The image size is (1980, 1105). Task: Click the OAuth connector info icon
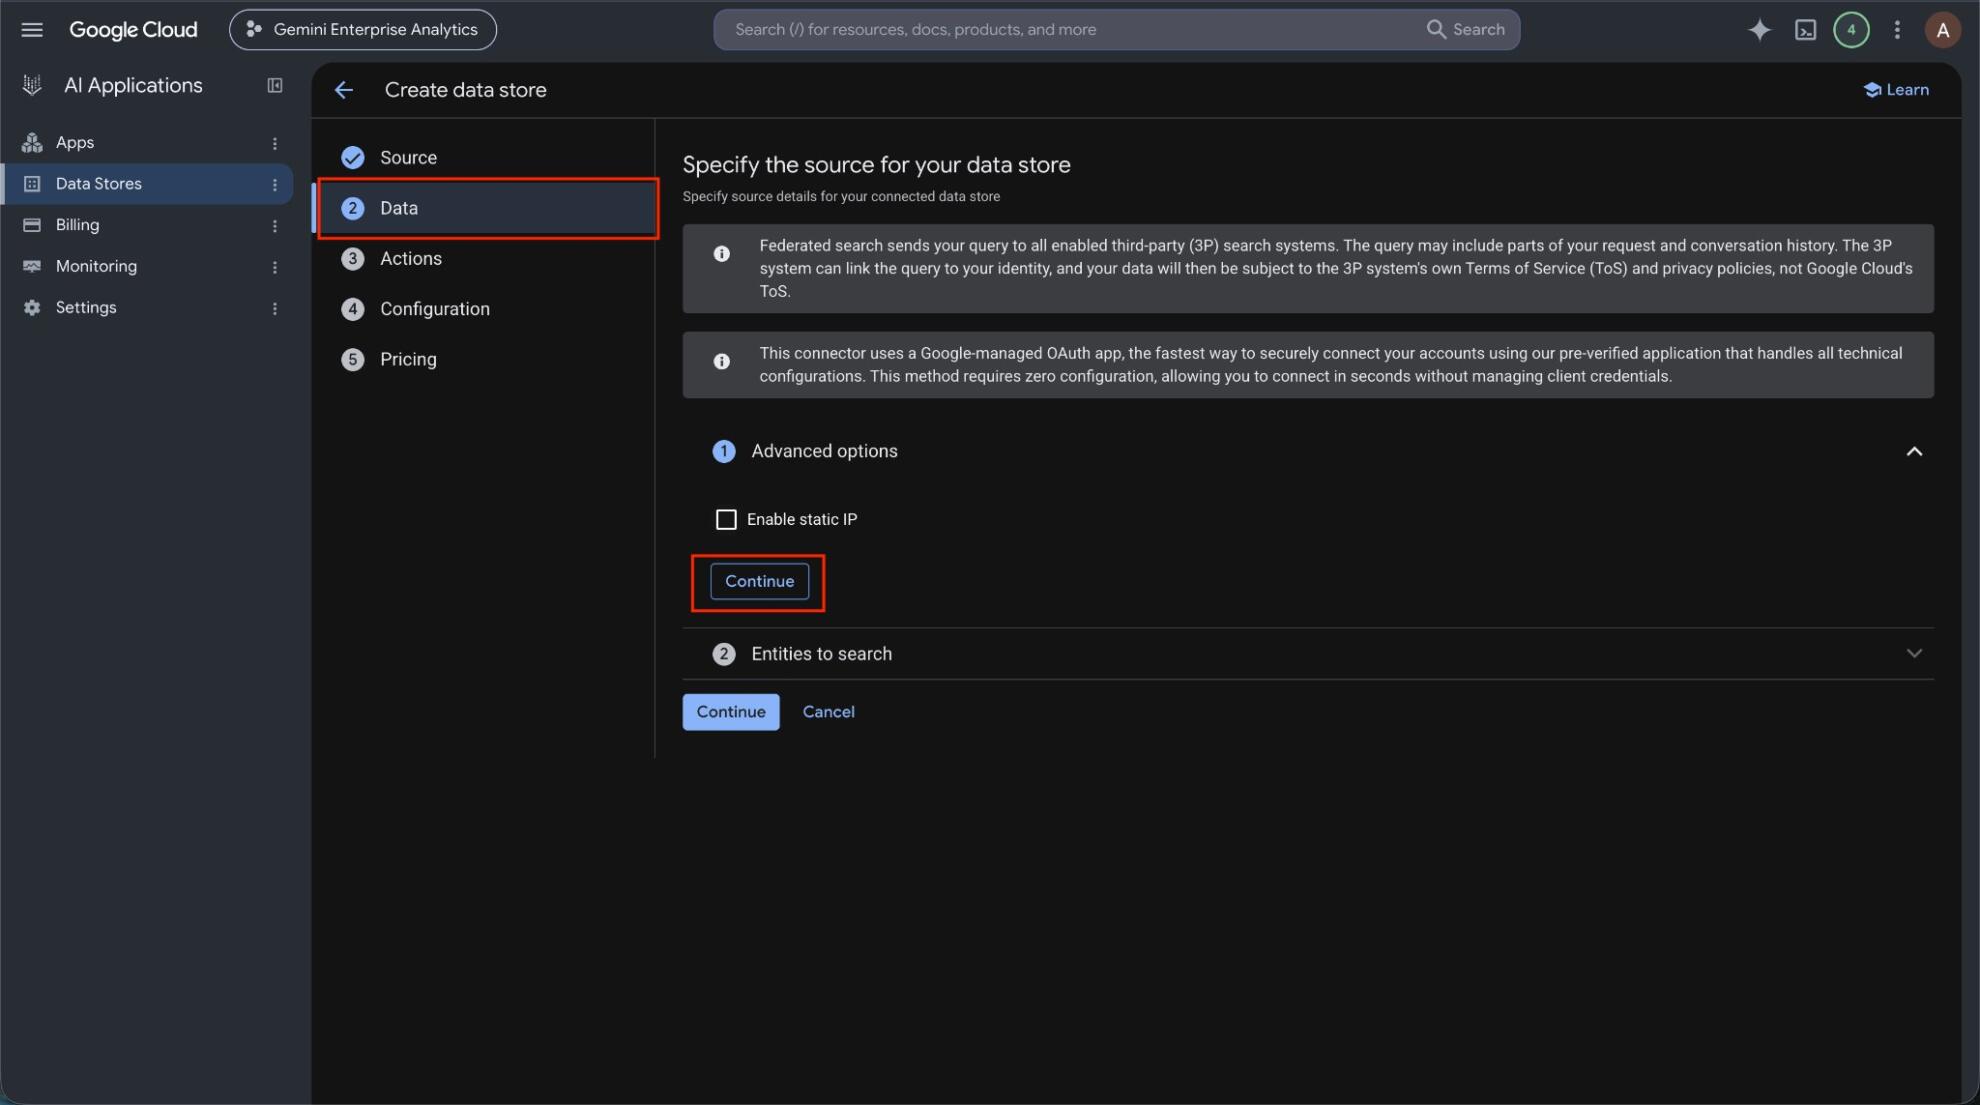pos(721,361)
